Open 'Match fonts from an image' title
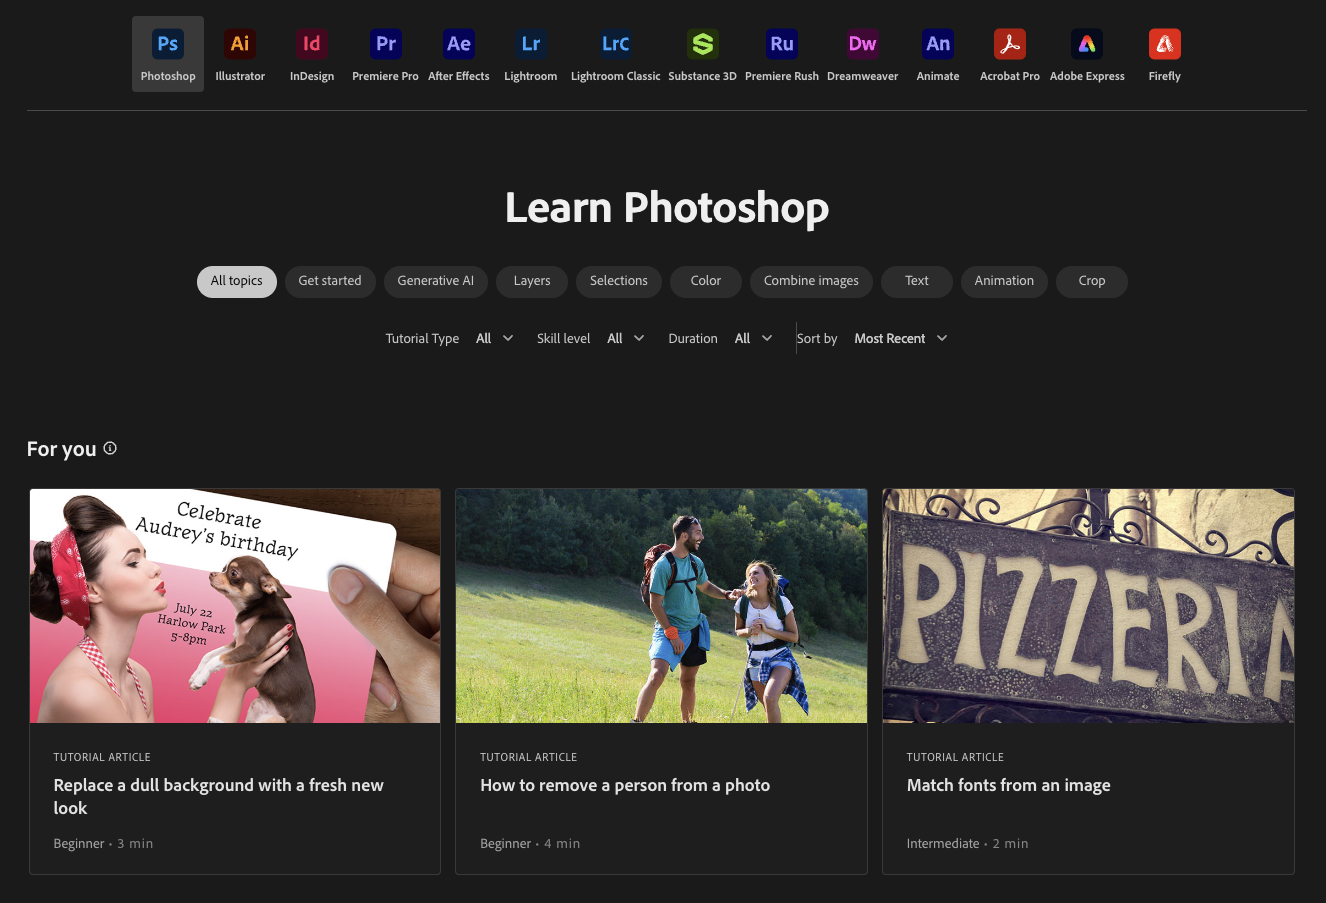Viewport: 1326px width, 903px height. 1008,786
